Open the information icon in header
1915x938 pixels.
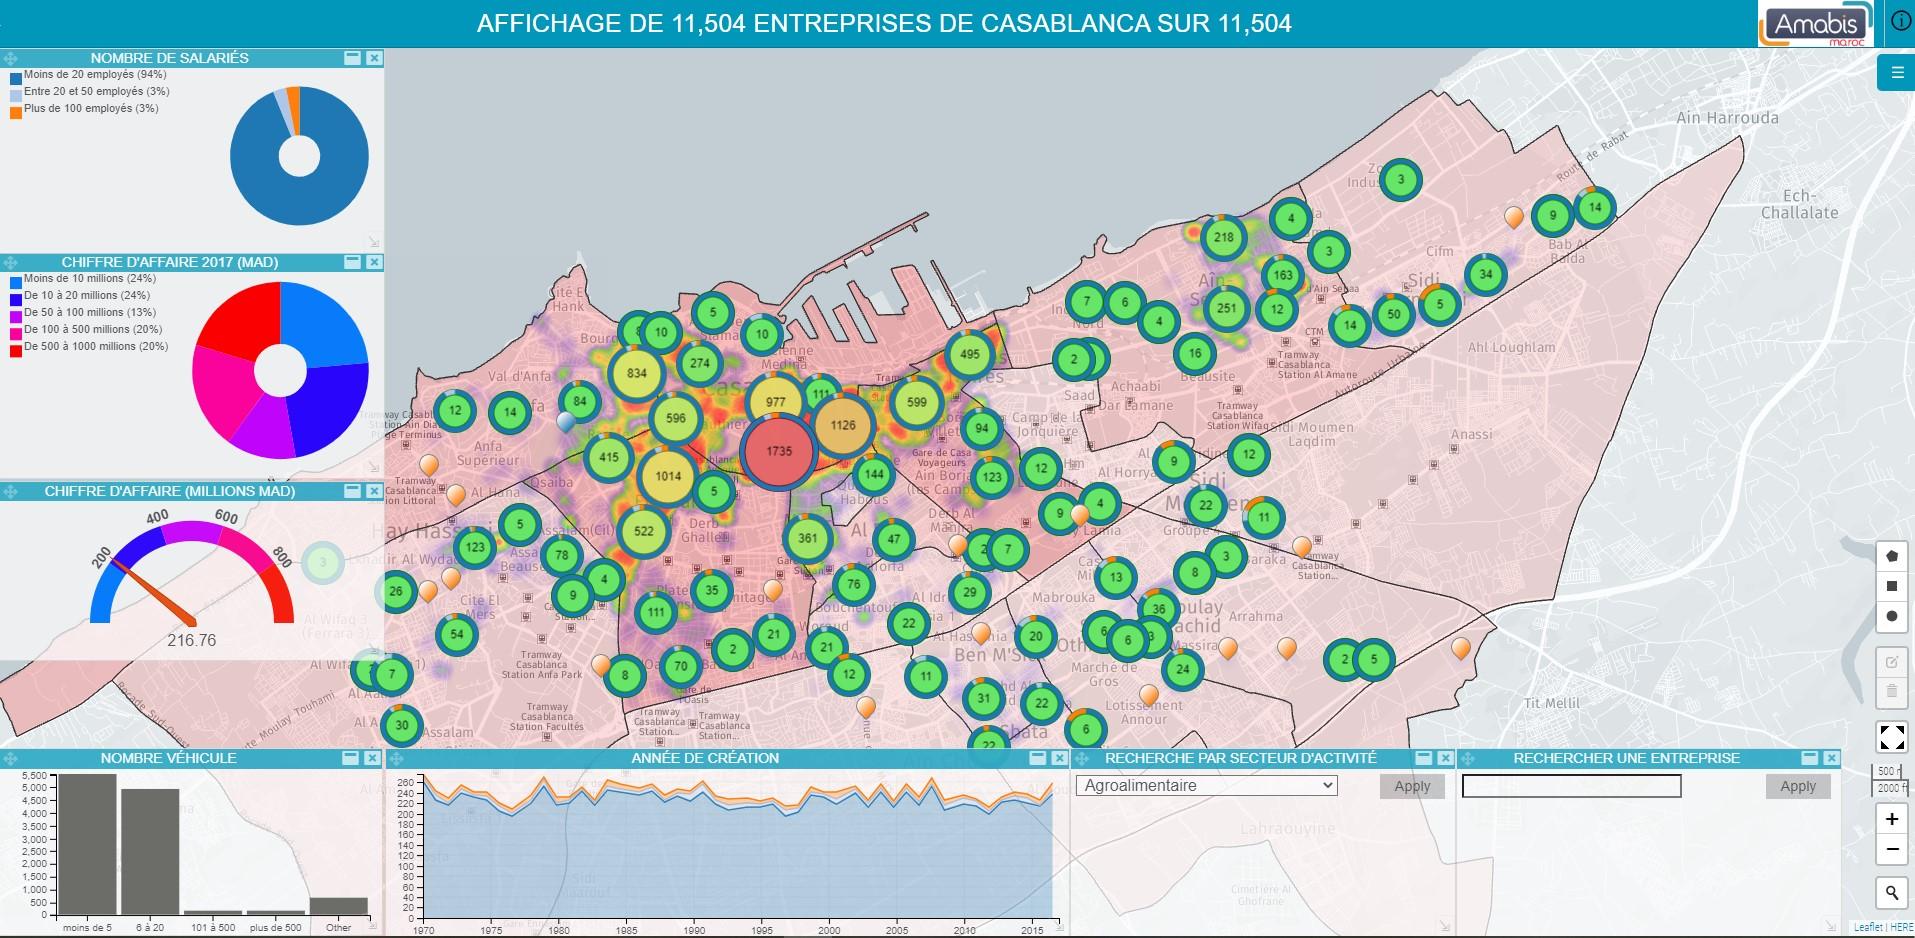coord(1900,22)
